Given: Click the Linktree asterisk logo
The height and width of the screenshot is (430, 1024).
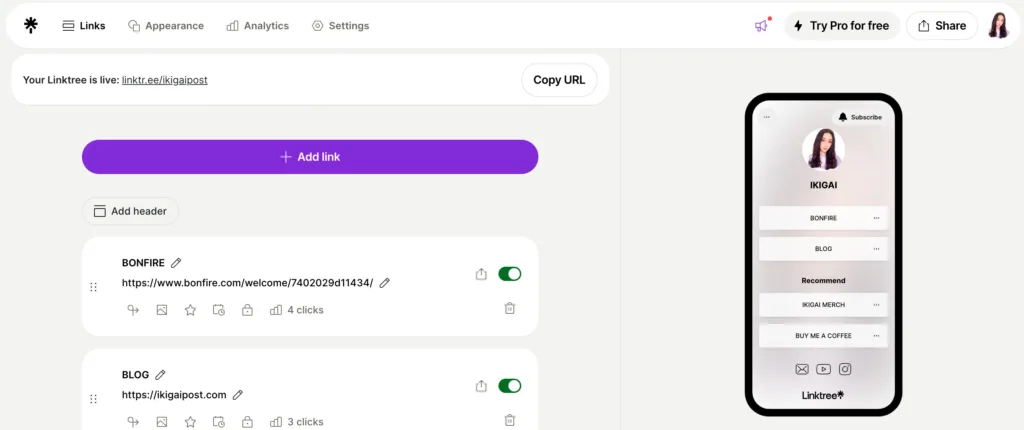Looking at the screenshot, I should [x=31, y=25].
